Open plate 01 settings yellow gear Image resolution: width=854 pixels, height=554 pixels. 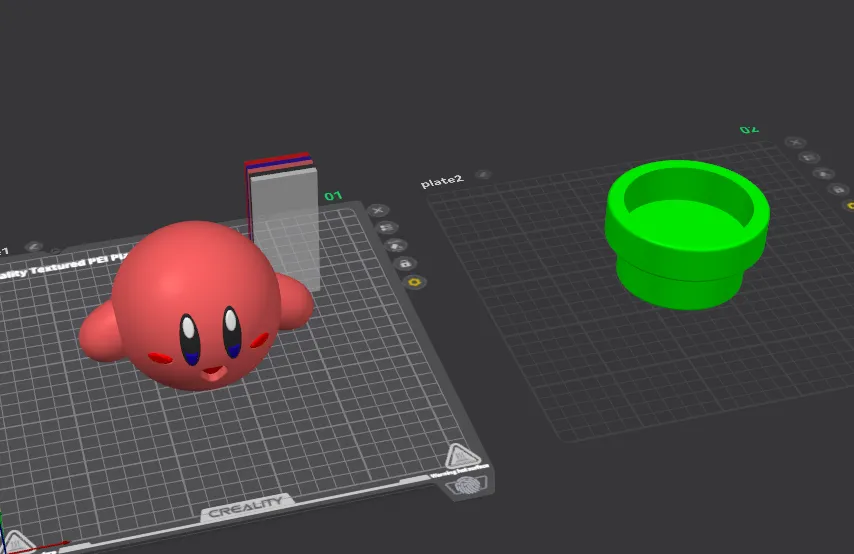click(x=414, y=282)
